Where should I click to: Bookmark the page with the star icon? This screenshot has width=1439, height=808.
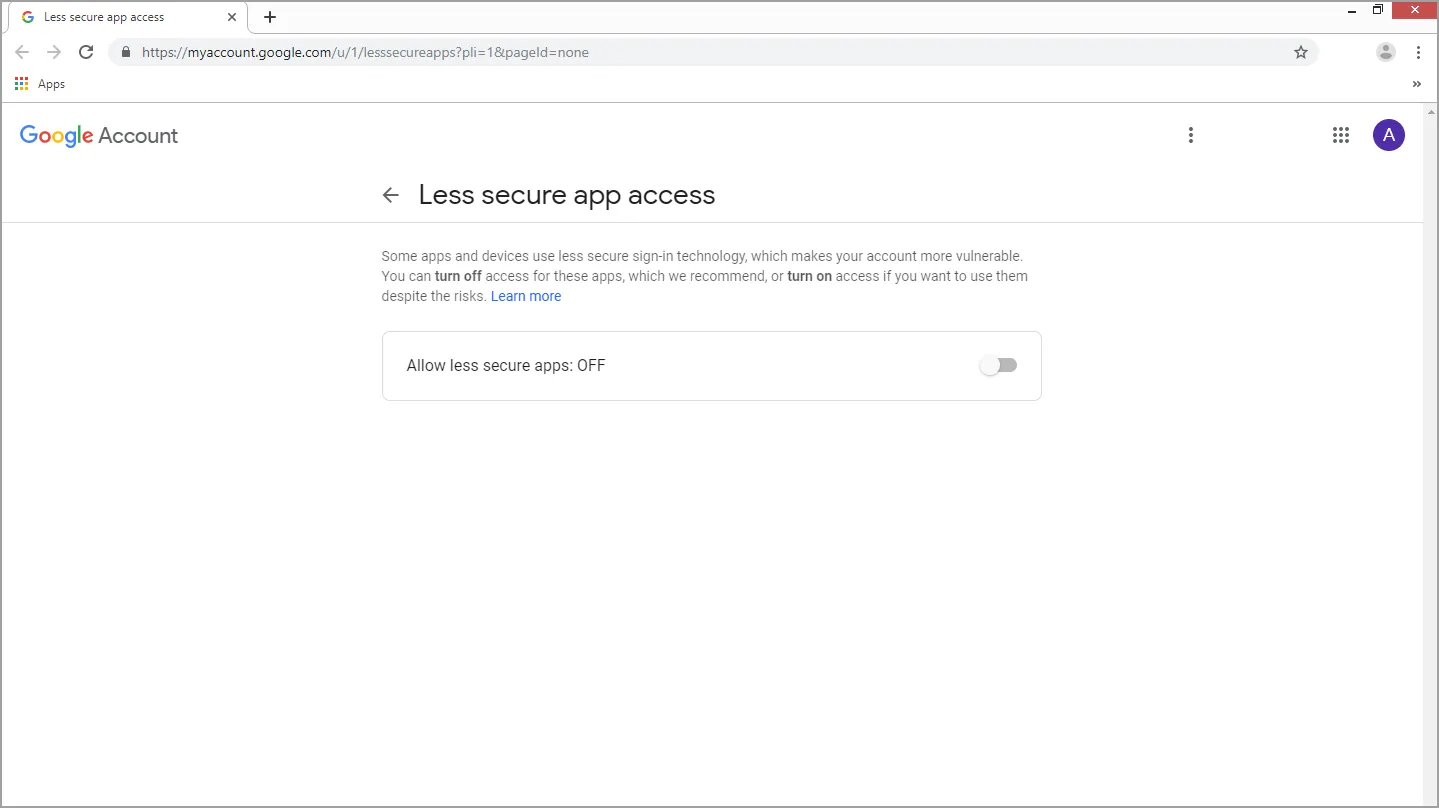pos(1300,52)
